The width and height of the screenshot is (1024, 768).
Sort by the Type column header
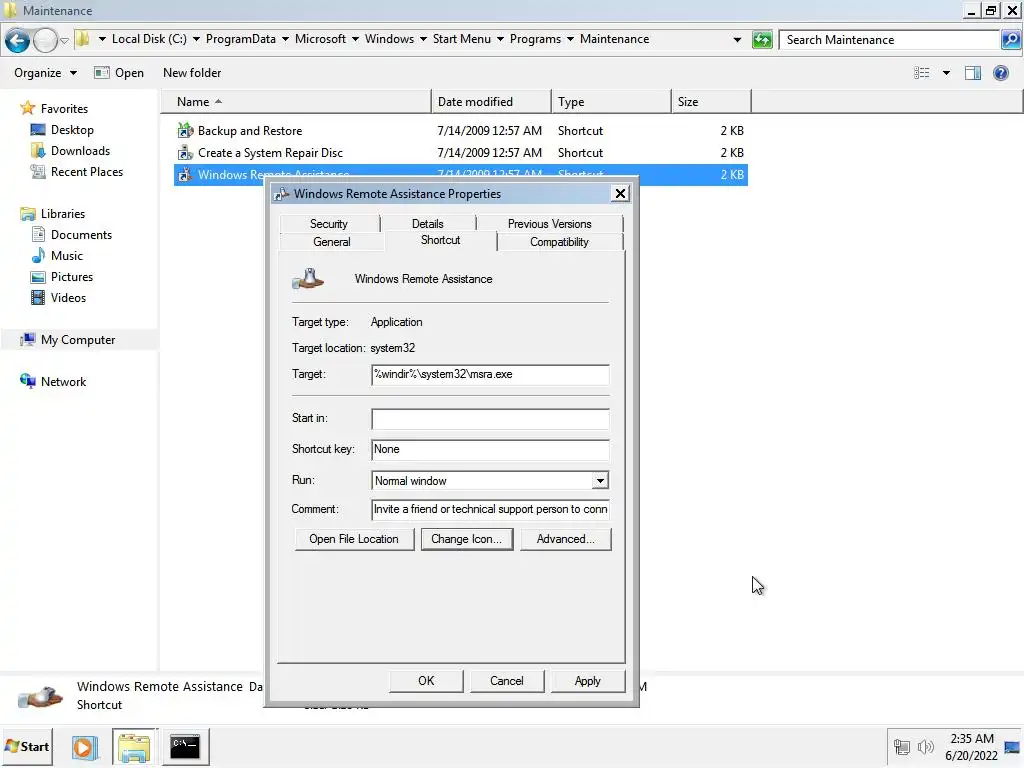pos(611,102)
